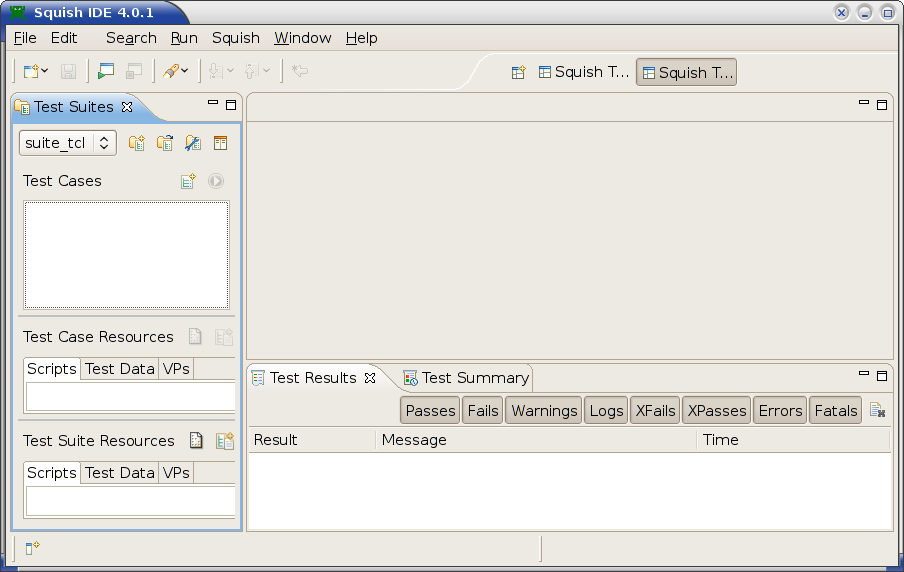904x572 pixels.
Task: Select Scripts tab under Test Case Resources
Action: pyautogui.click(x=52, y=368)
